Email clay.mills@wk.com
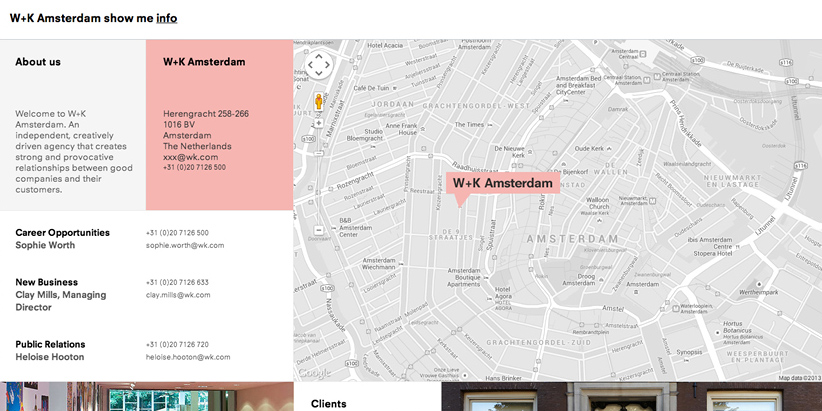Screen dimensions: 822x411 178,295
